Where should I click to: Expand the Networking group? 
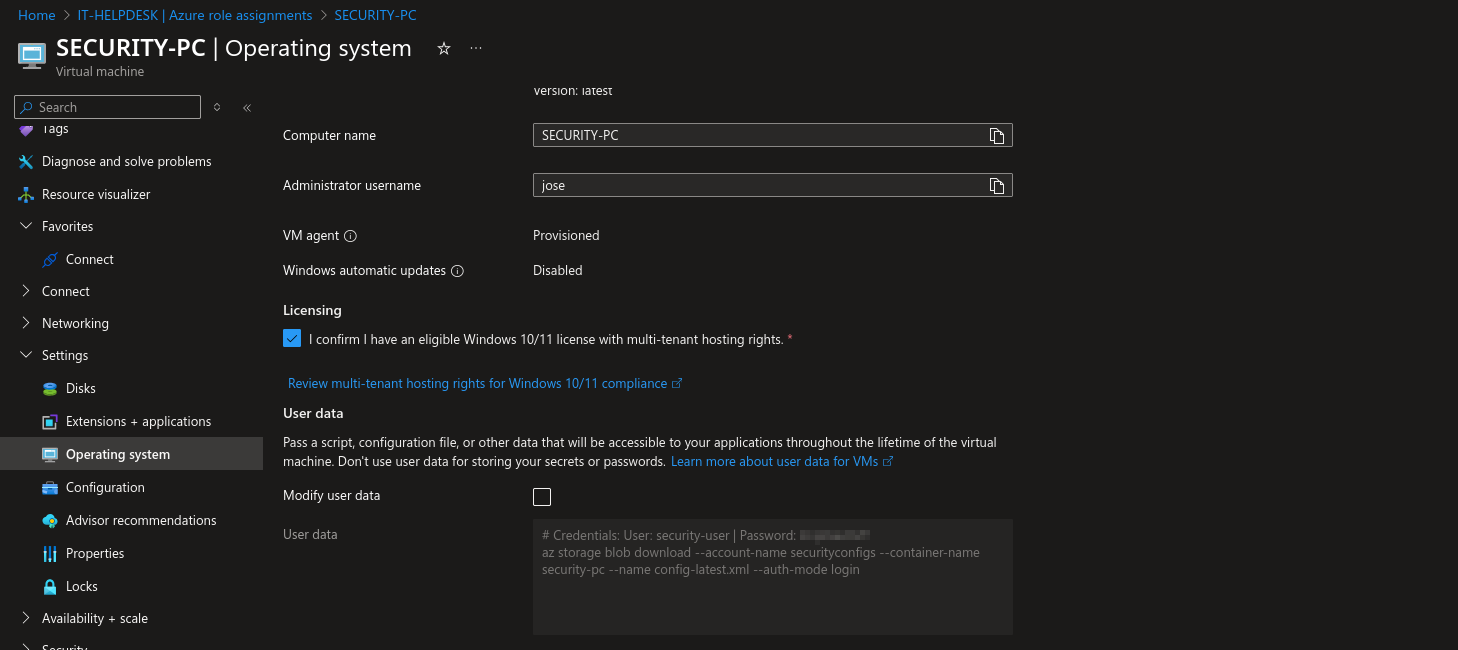pos(26,323)
